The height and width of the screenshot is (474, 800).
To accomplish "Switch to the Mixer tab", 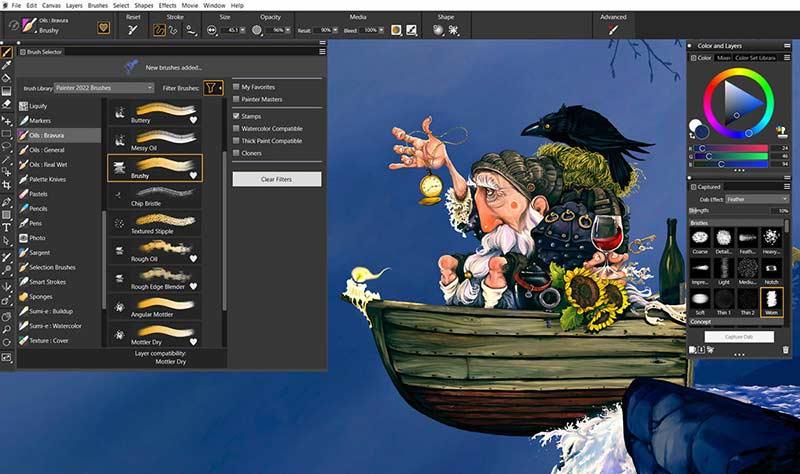I will (723, 58).
